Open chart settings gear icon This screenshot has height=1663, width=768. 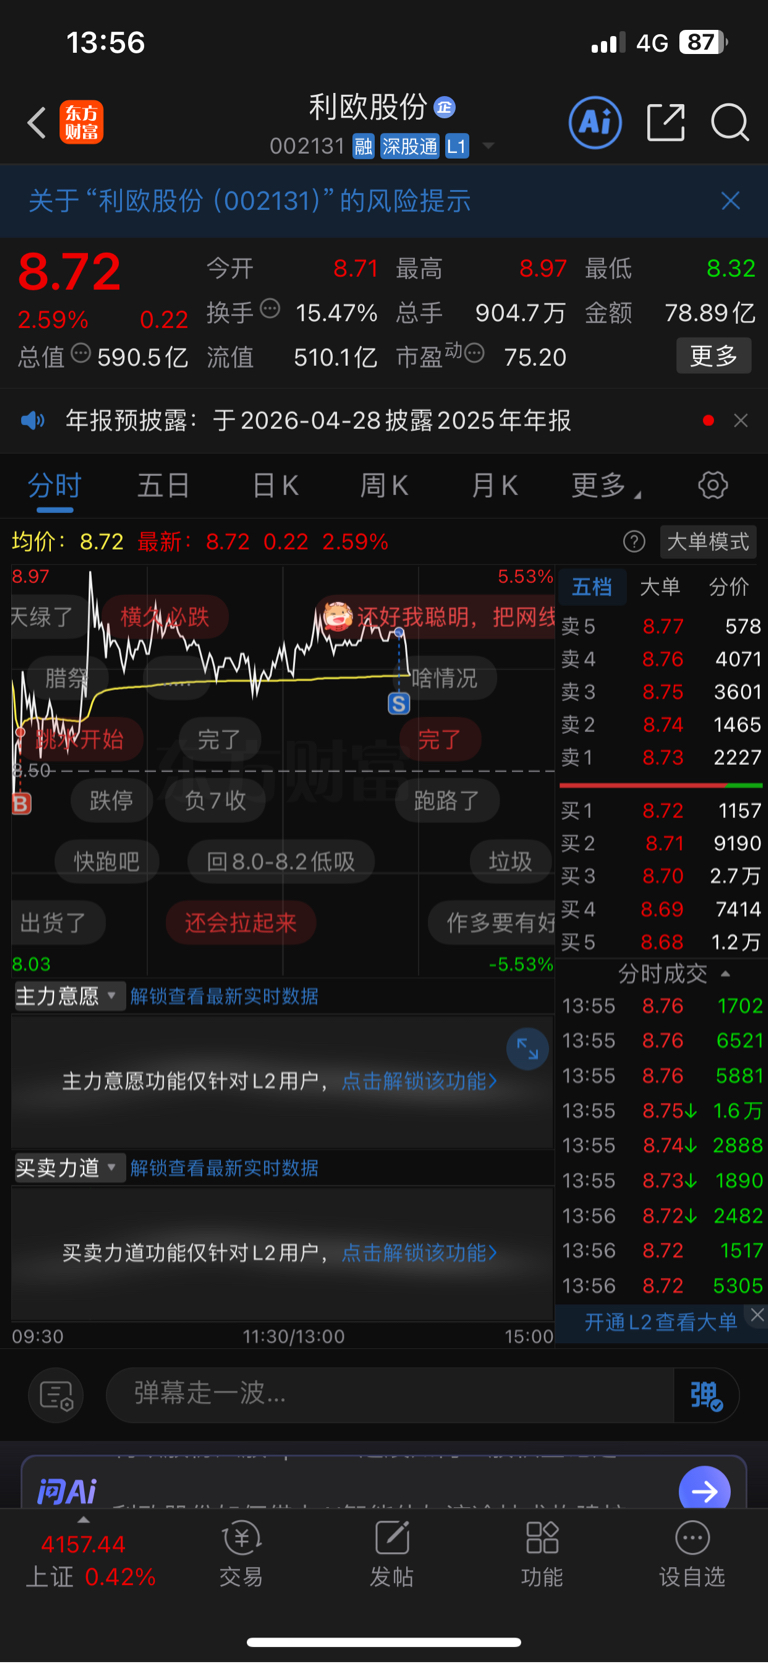(713, 486)
